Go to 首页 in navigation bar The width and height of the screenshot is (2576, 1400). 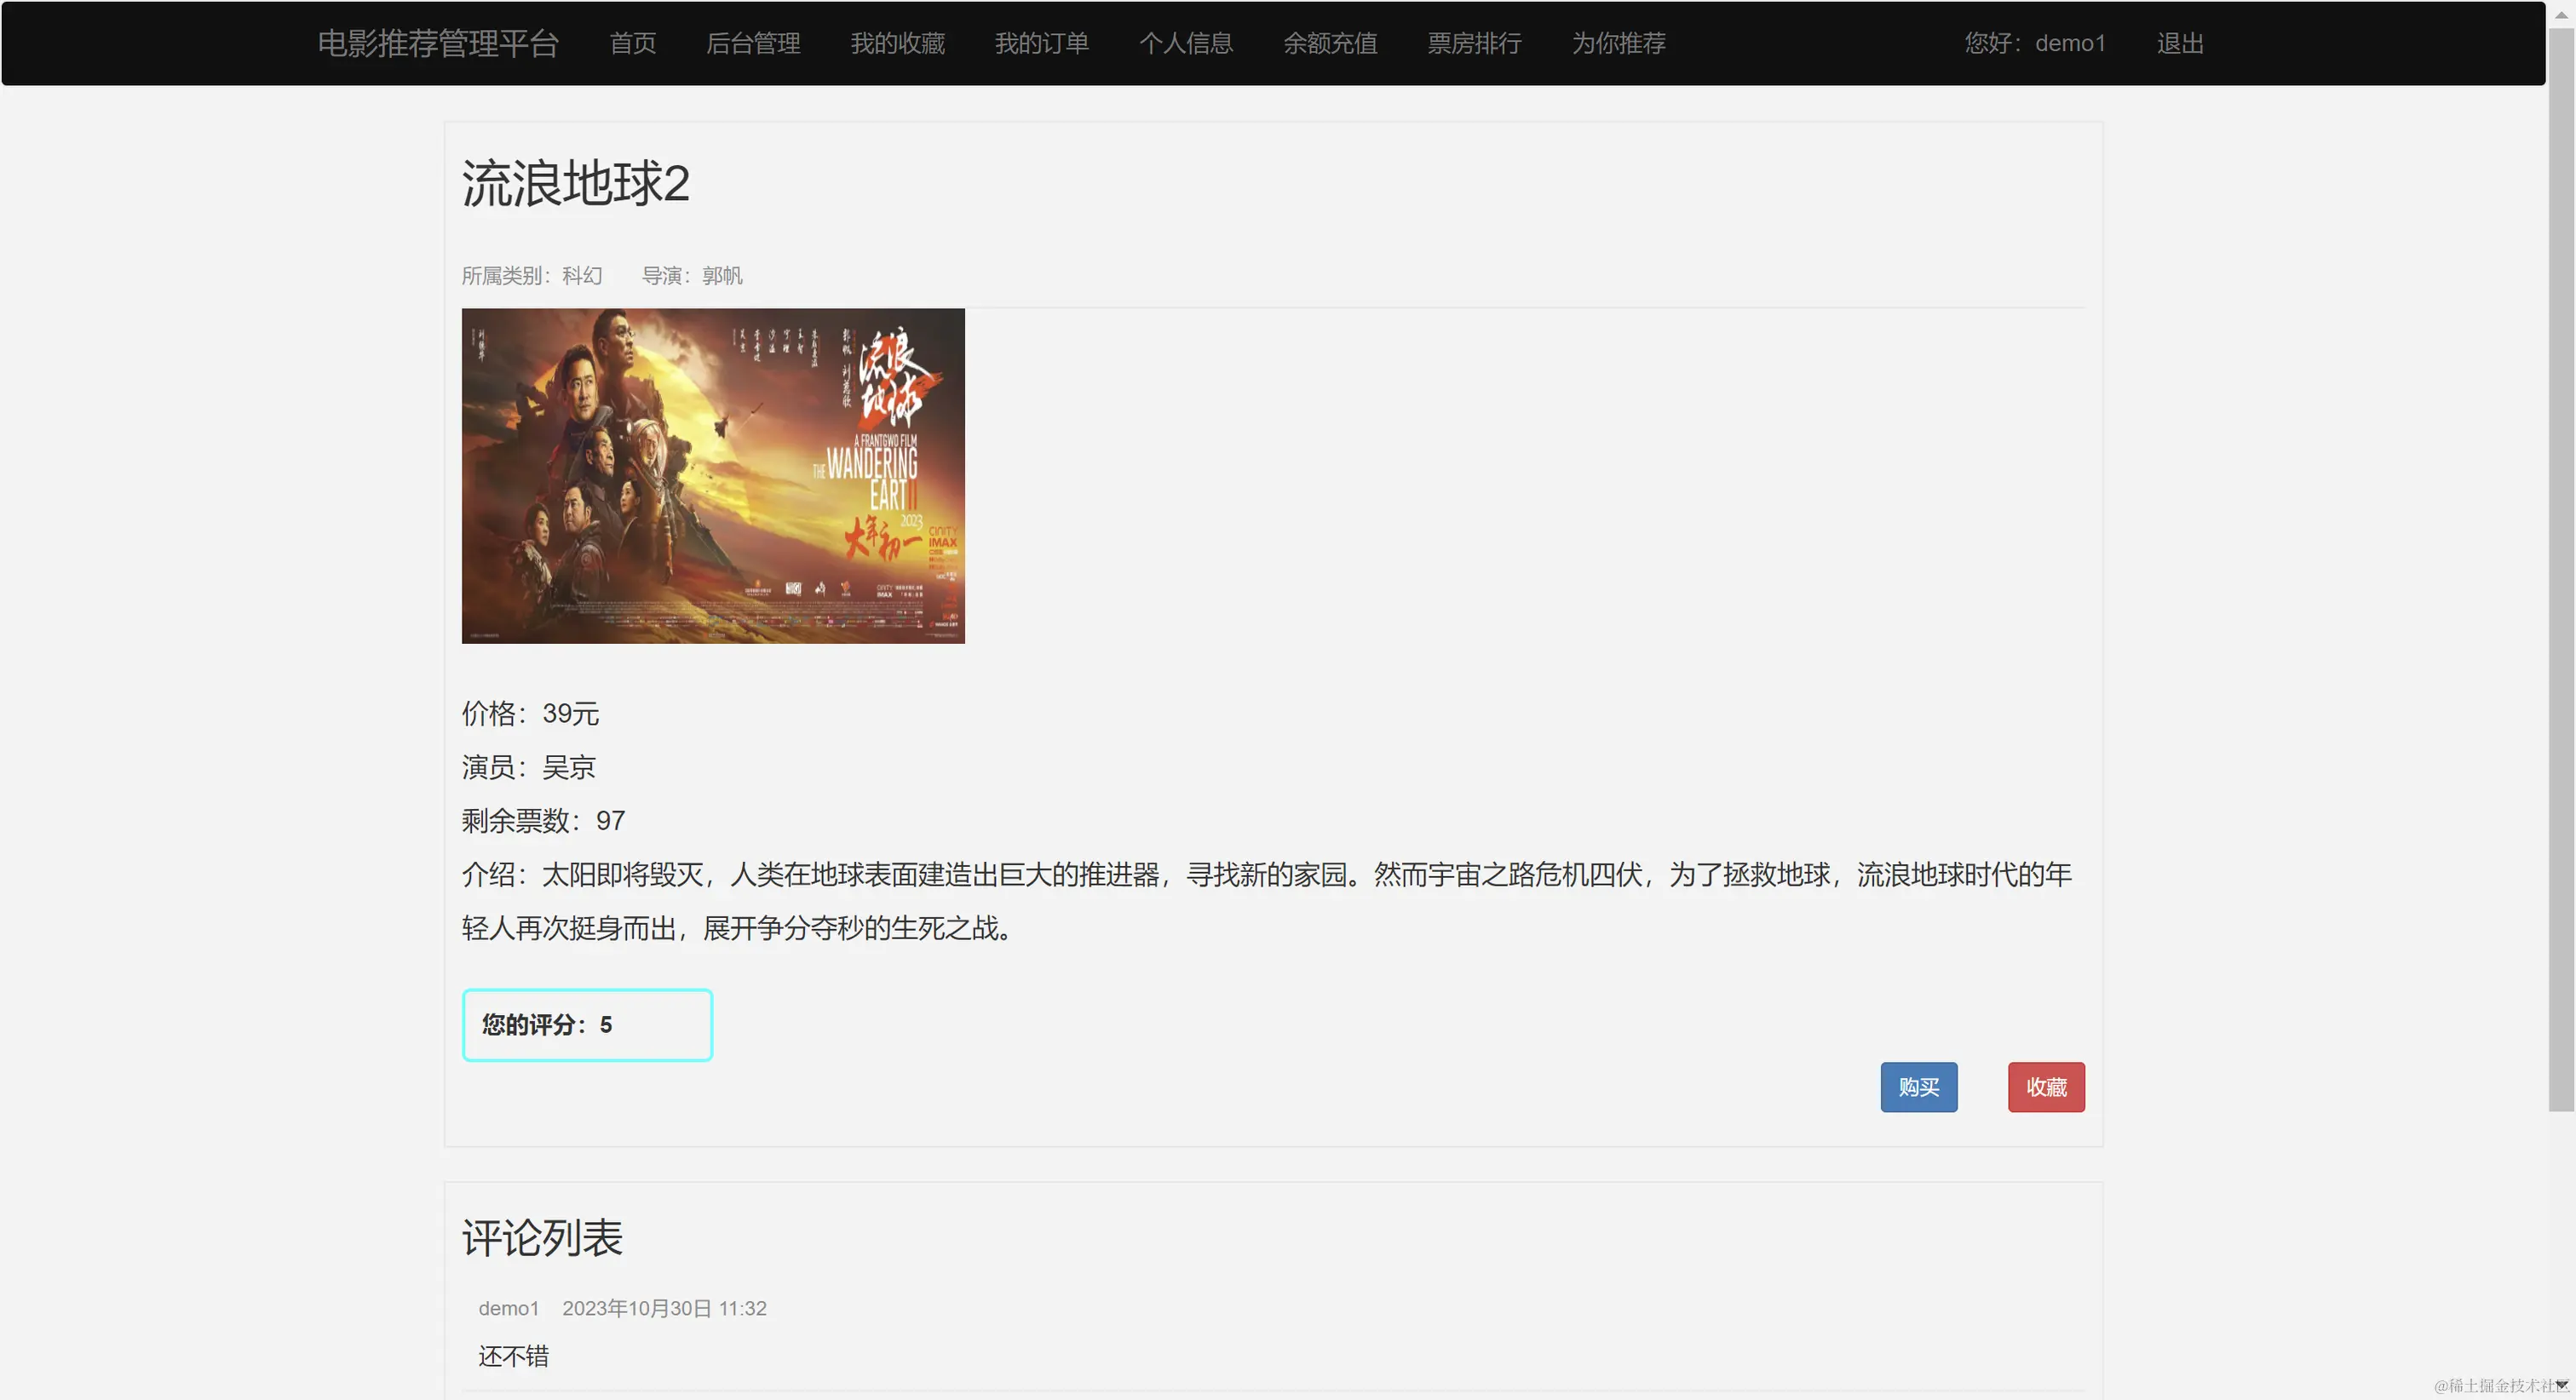[632, 43]
